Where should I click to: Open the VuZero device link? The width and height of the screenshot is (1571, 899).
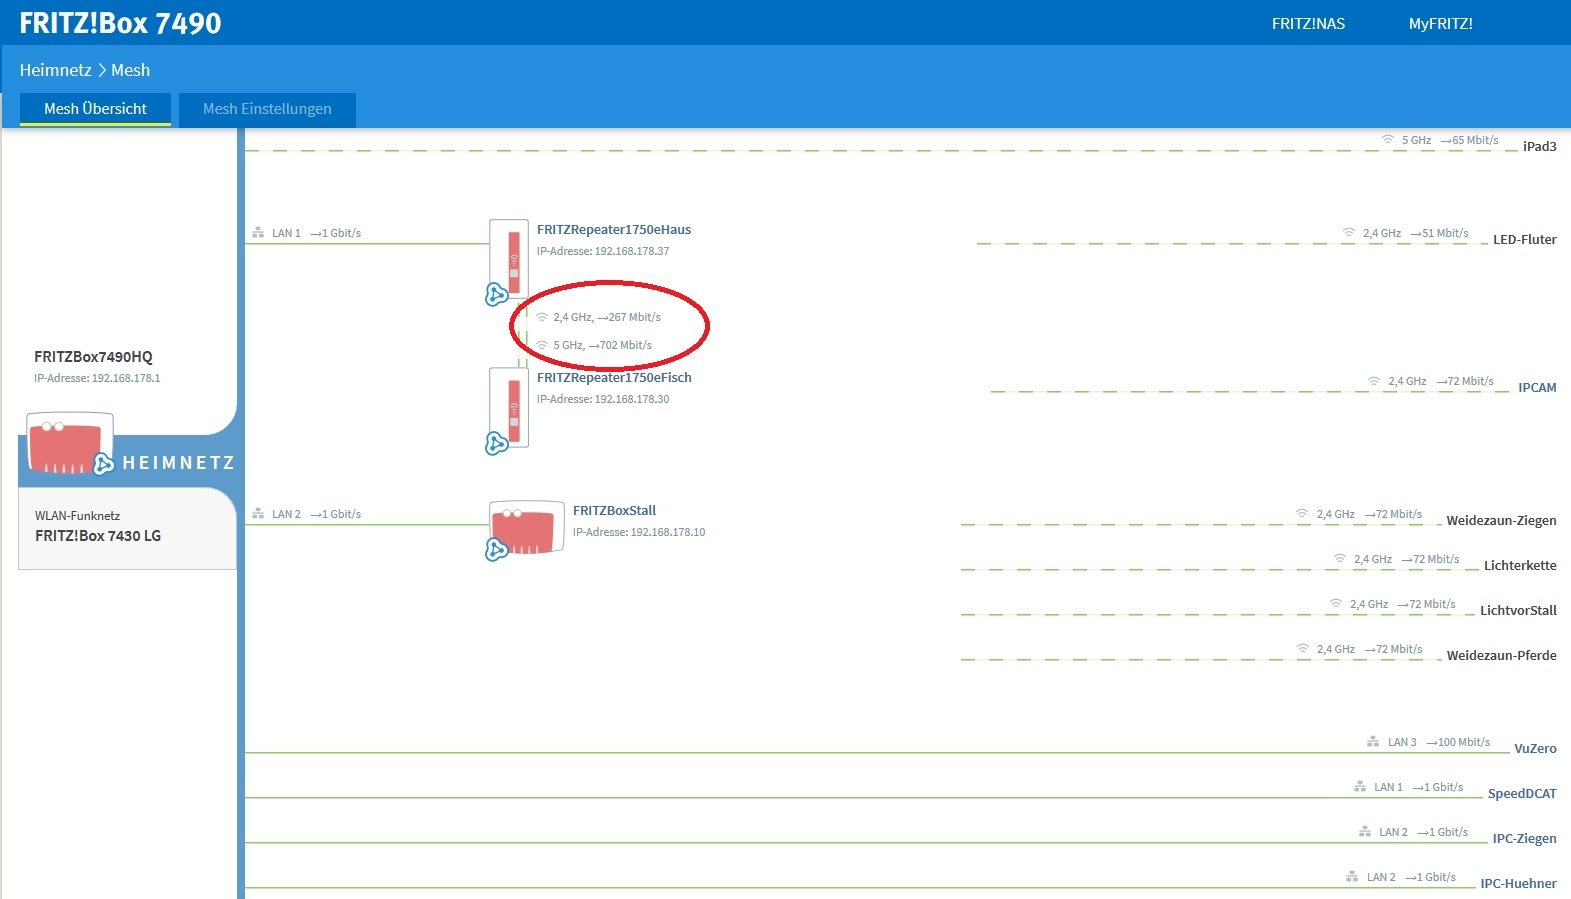(1535, 748)
